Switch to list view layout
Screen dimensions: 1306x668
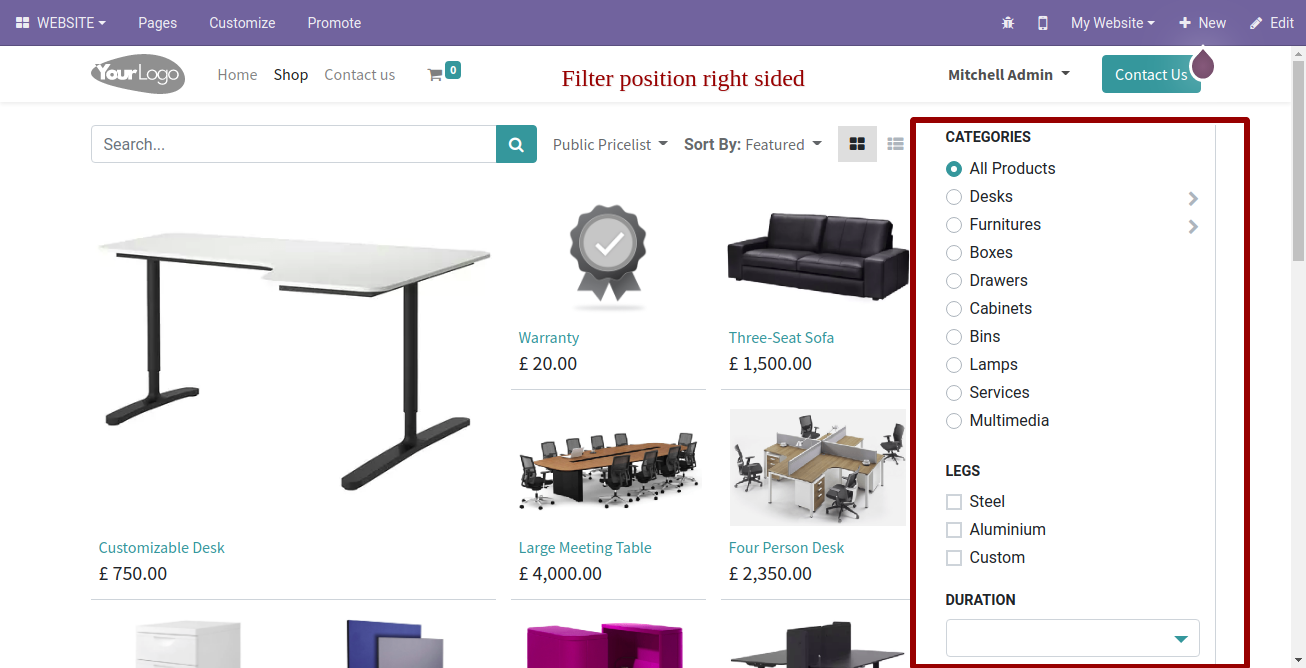(x=895, y=144)
